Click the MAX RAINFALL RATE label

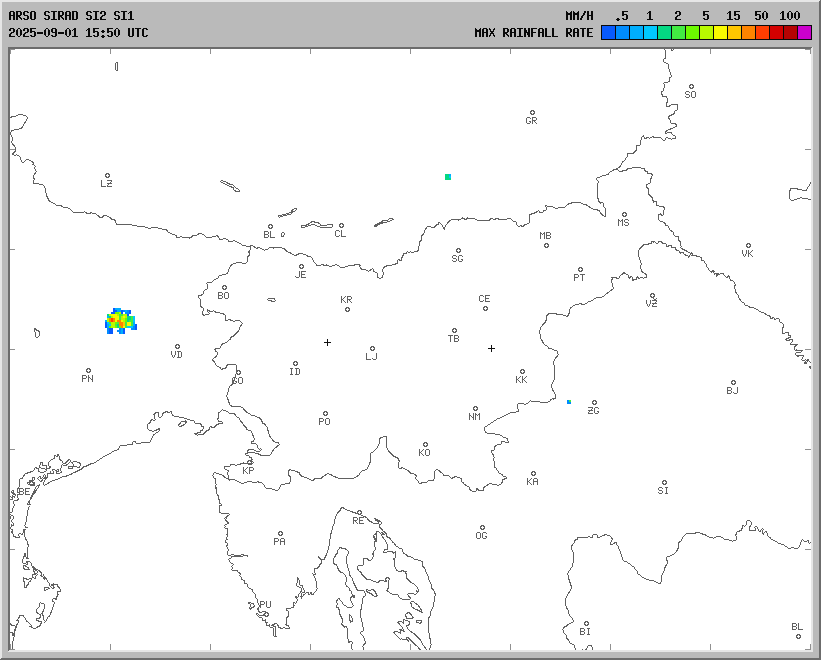(534, 32)
